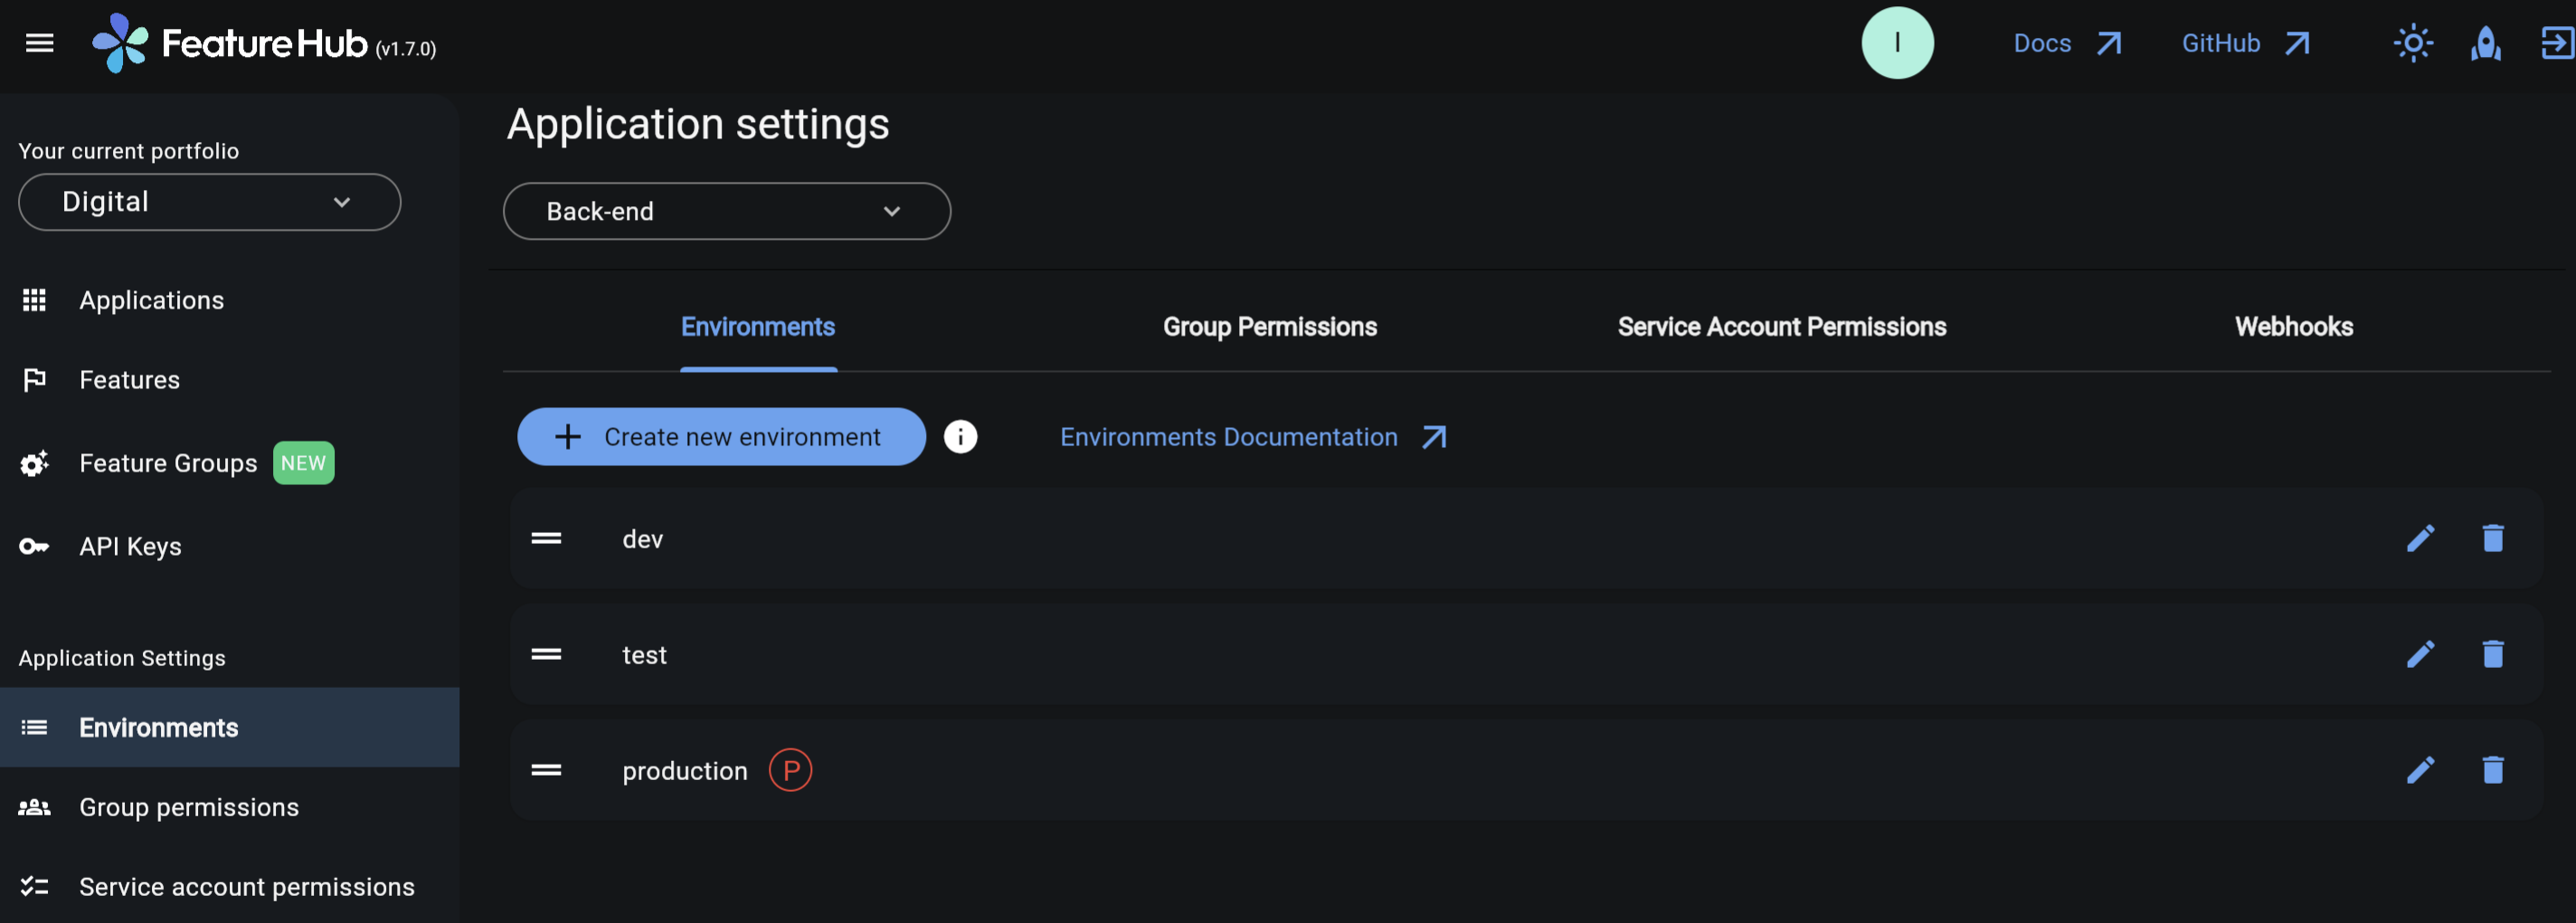
Task: Open the hamburger navigation menu
Action: coord(39,43)
